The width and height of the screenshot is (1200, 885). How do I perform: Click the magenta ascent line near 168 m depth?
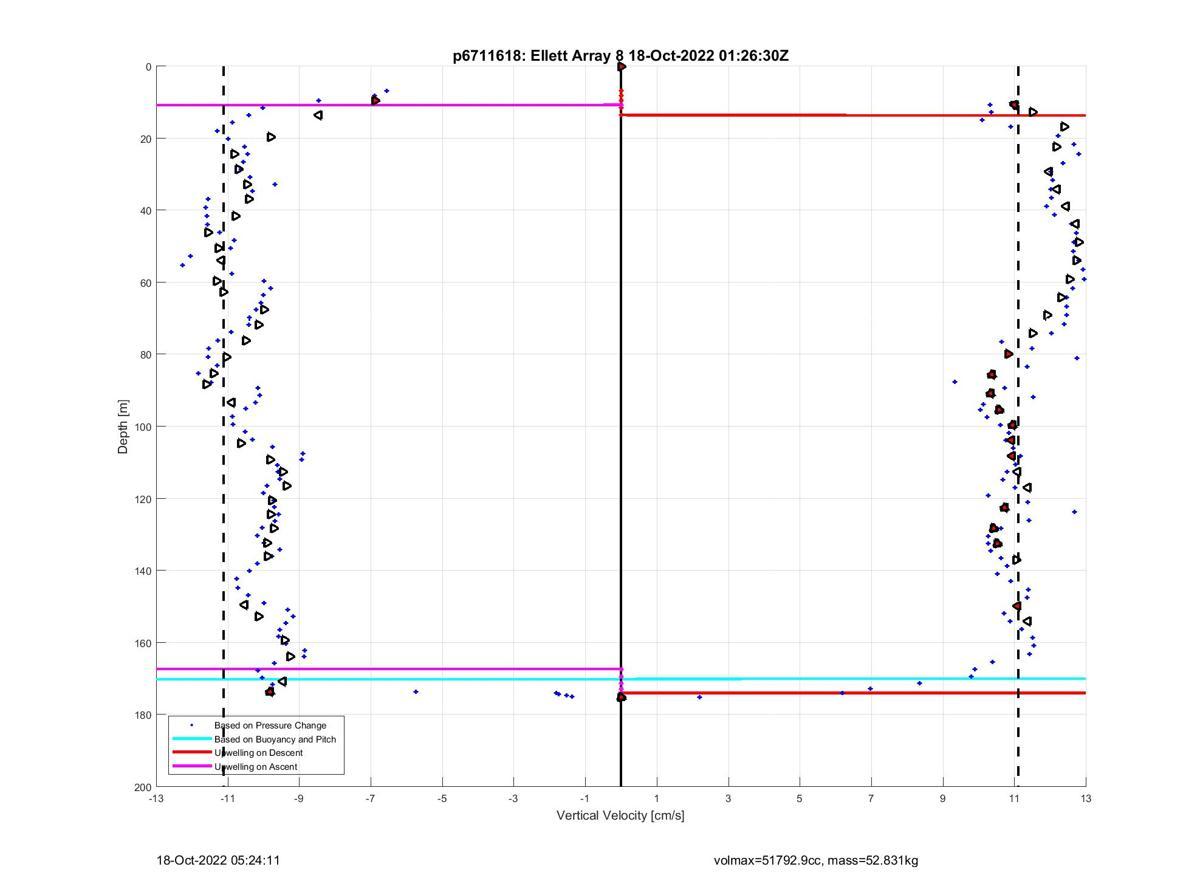coord(388,669)
